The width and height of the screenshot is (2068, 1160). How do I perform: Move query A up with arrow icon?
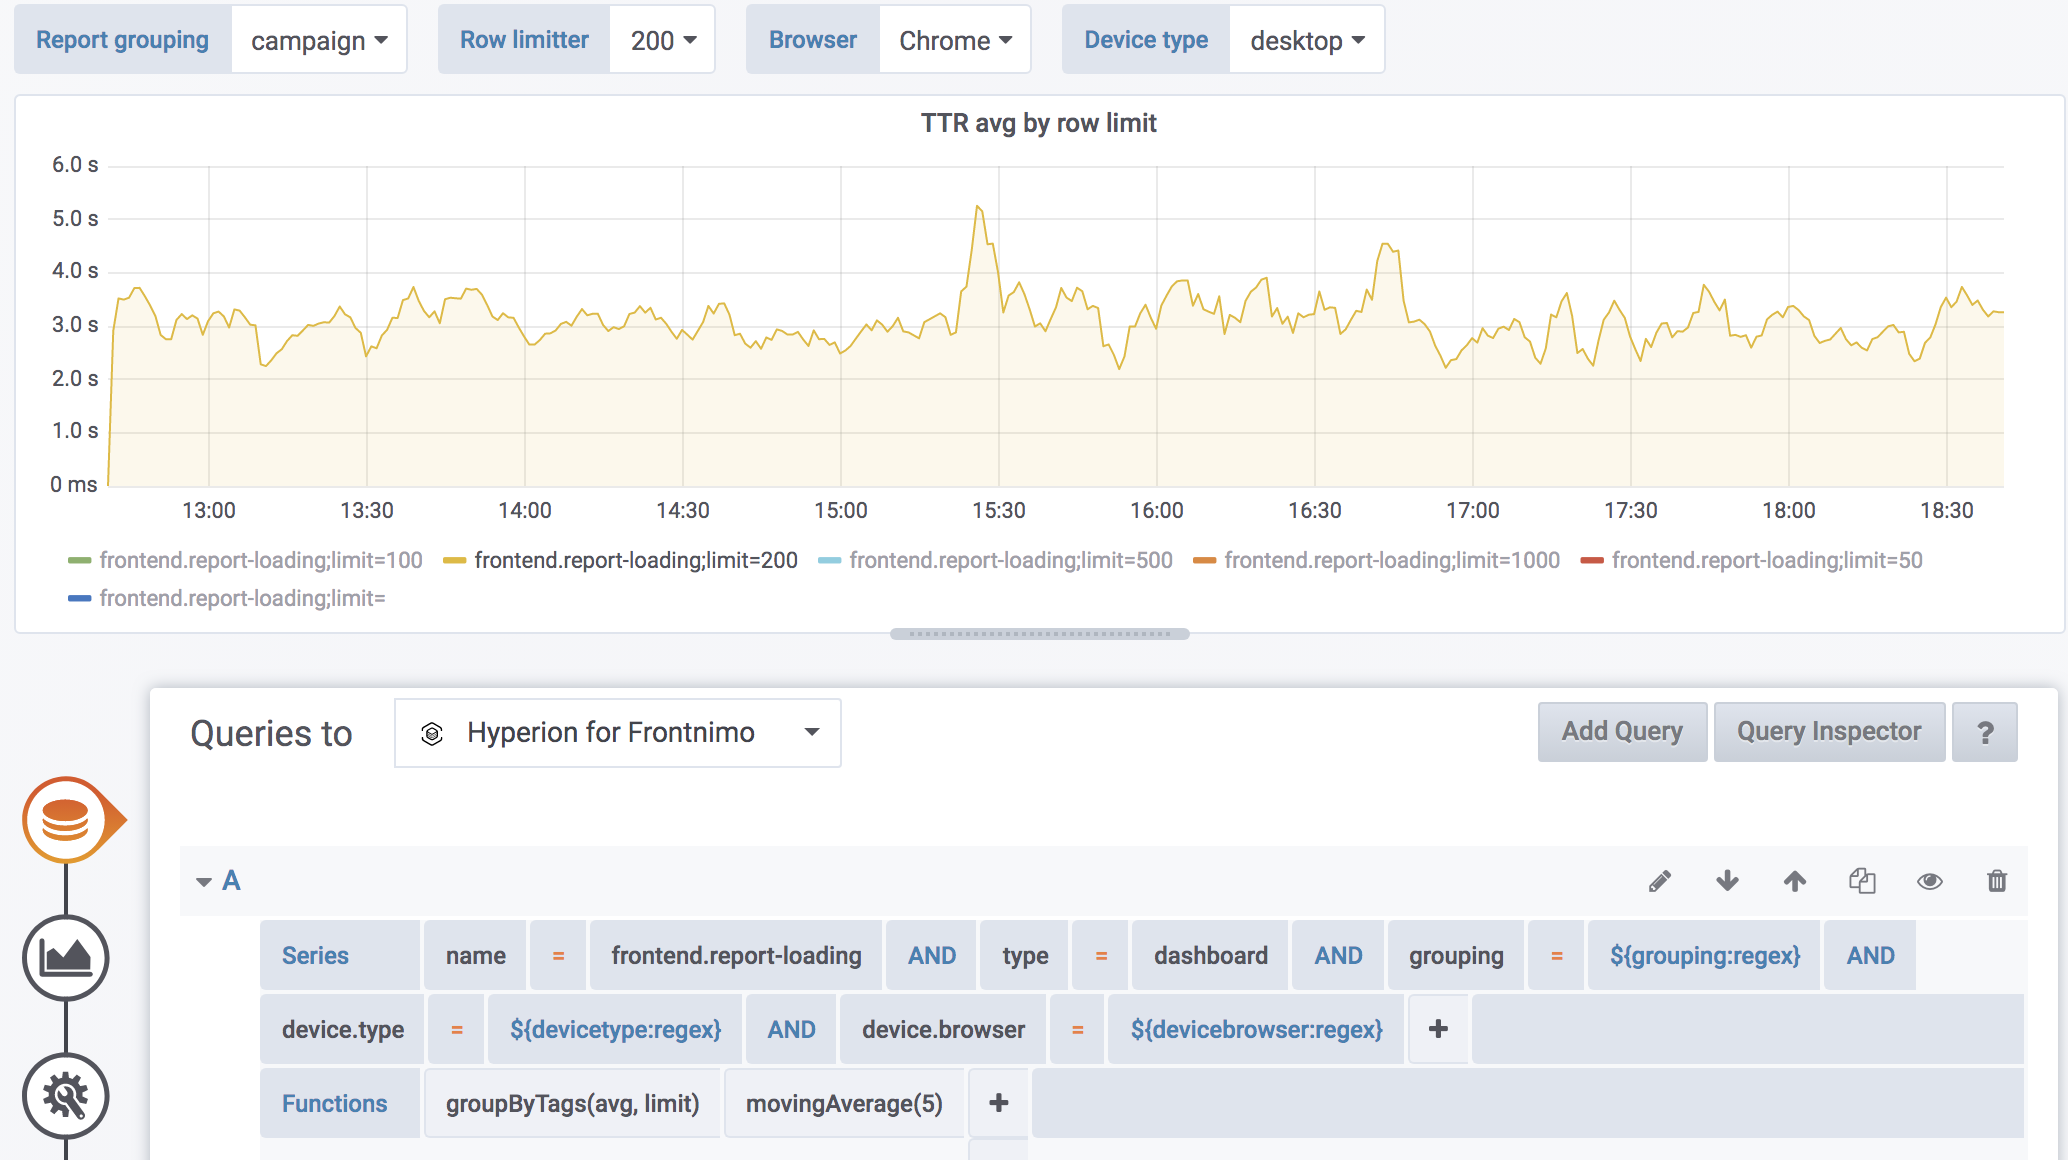(1795, 881)
